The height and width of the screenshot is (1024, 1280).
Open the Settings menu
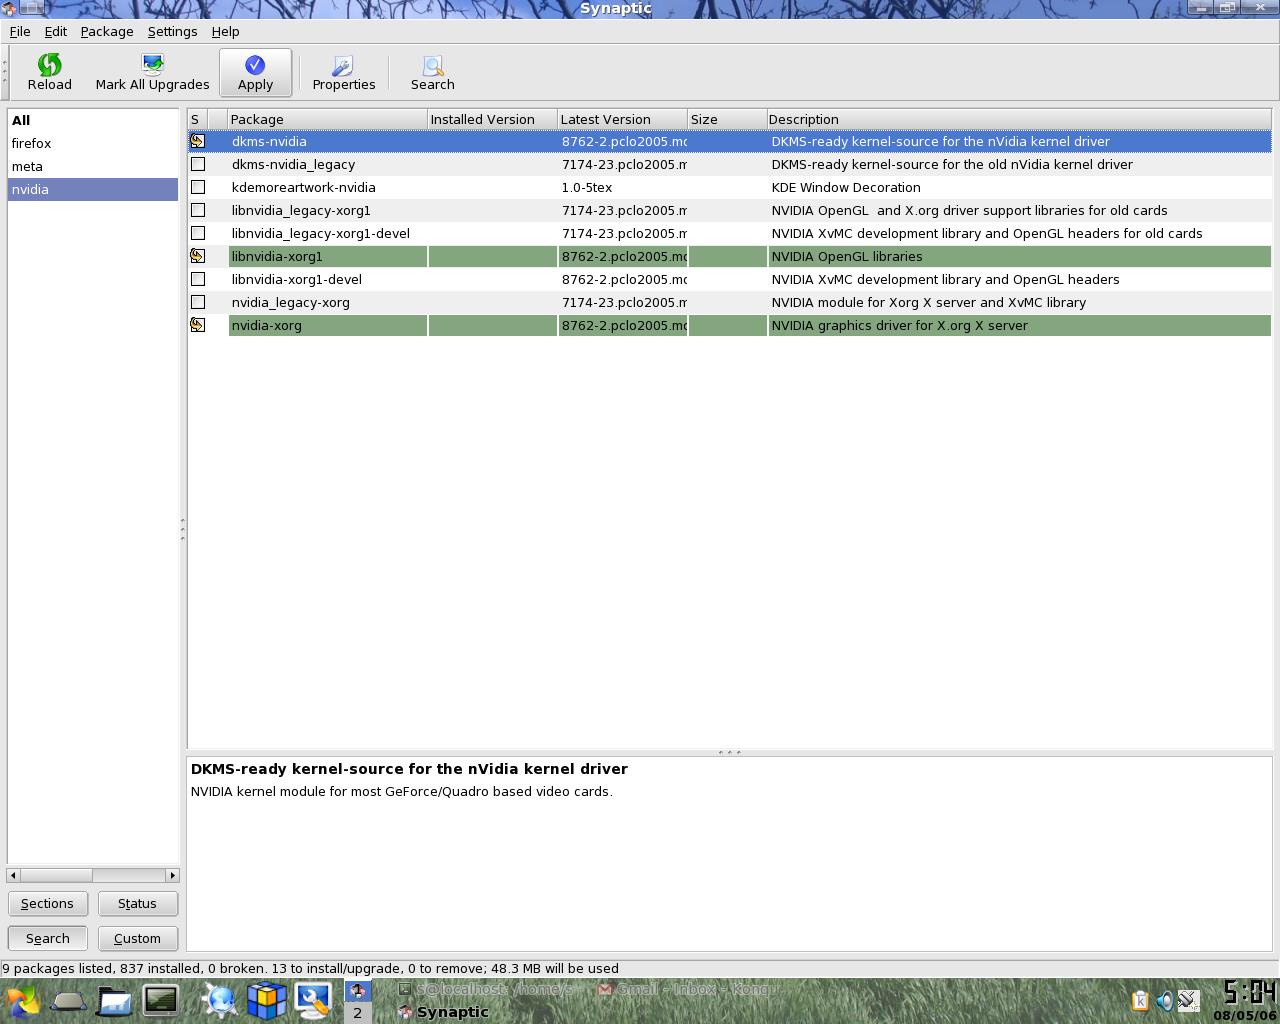coord(172,31)
